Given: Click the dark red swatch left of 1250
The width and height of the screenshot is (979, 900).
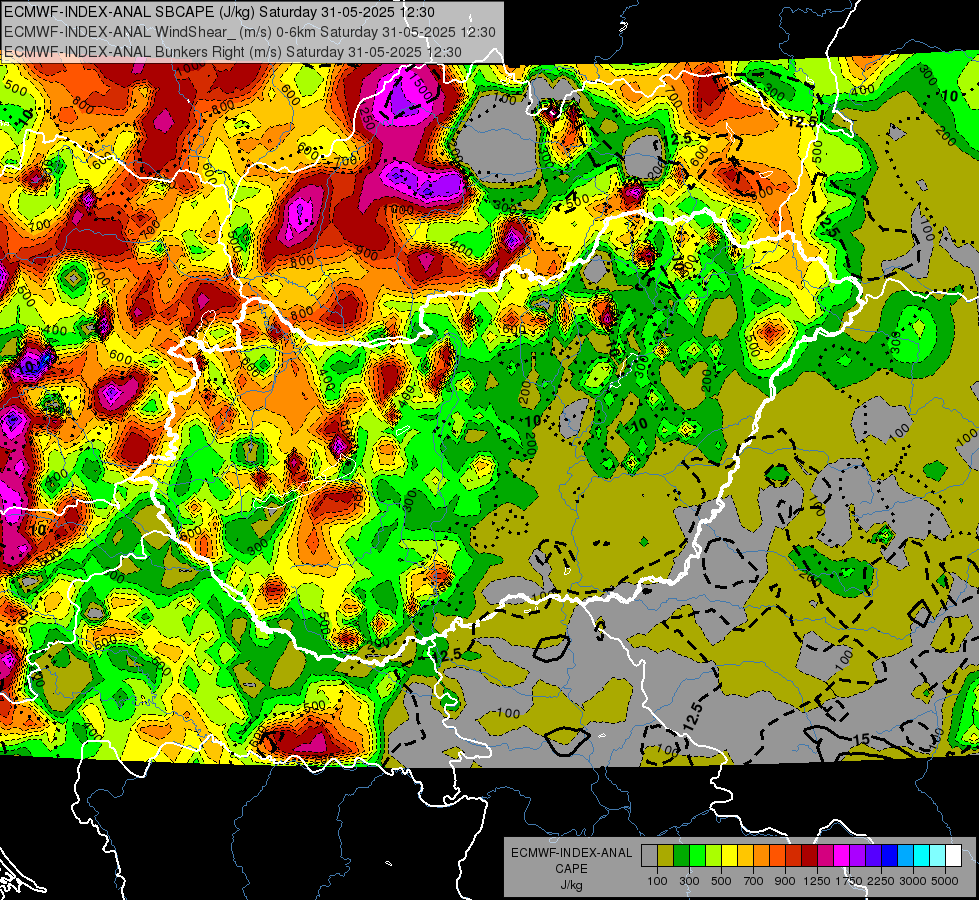Looking at the screenshot, I should (810, 855).
